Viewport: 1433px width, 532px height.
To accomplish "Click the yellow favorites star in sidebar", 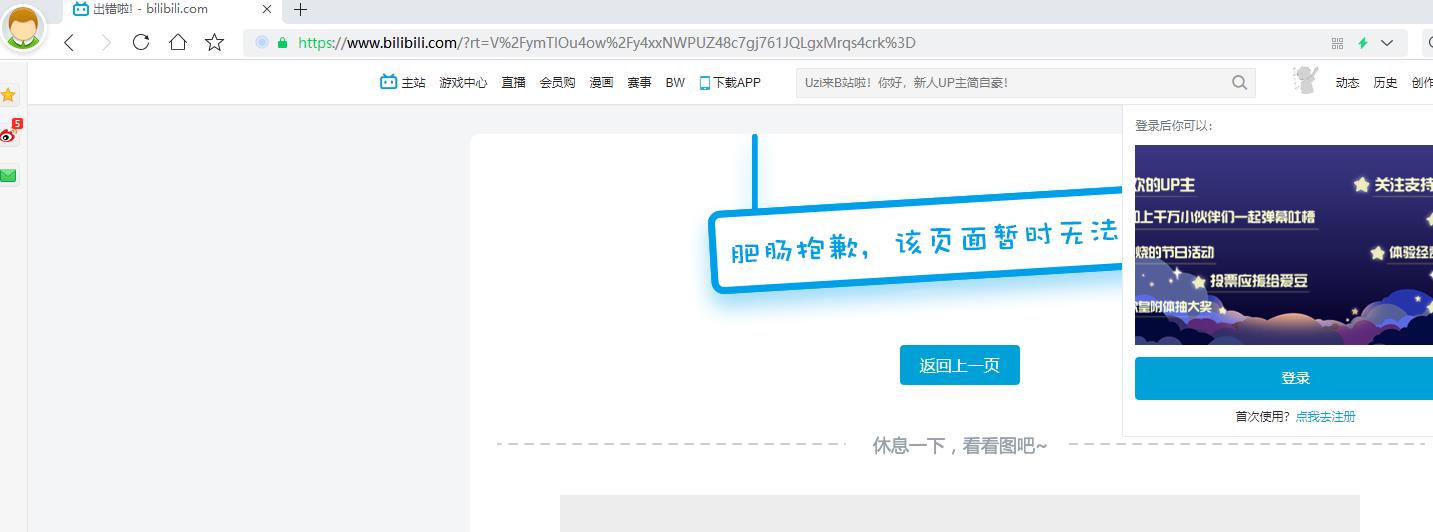I will pos(8,95).
